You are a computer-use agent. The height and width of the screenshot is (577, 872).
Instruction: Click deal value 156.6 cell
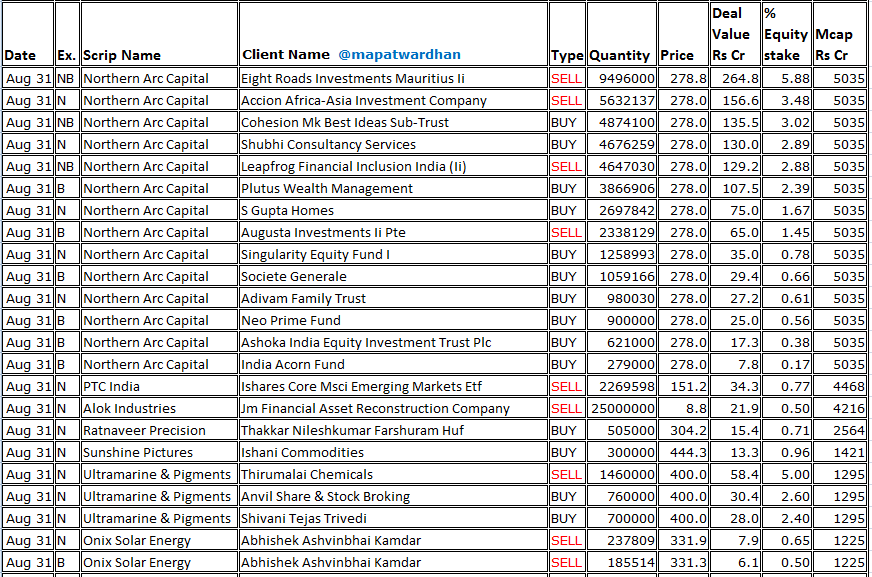[x=735, y=101]
